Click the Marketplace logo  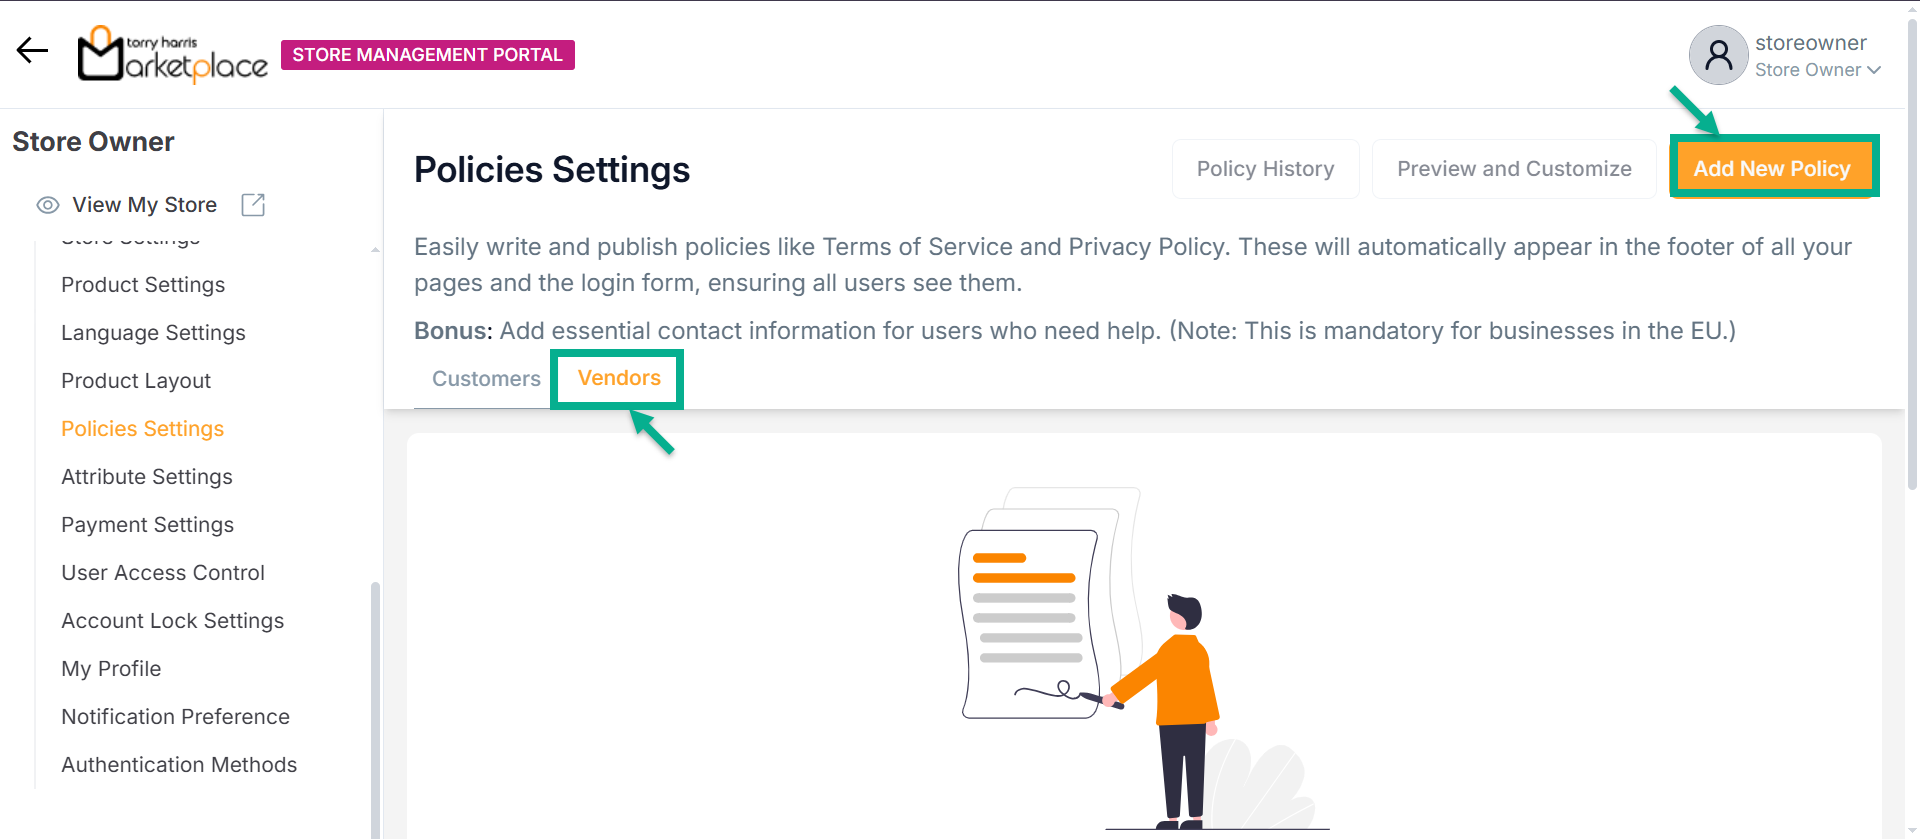tap(173, 54)
